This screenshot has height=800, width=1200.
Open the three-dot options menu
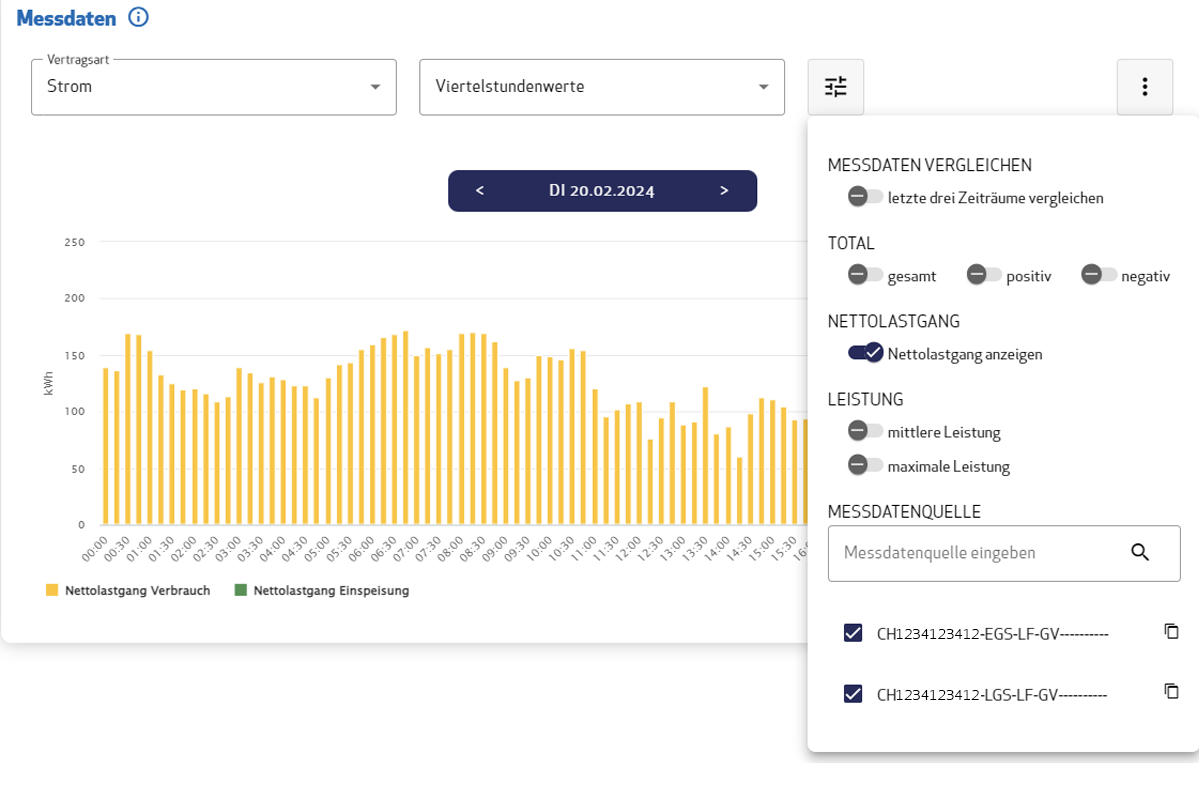1144,87
